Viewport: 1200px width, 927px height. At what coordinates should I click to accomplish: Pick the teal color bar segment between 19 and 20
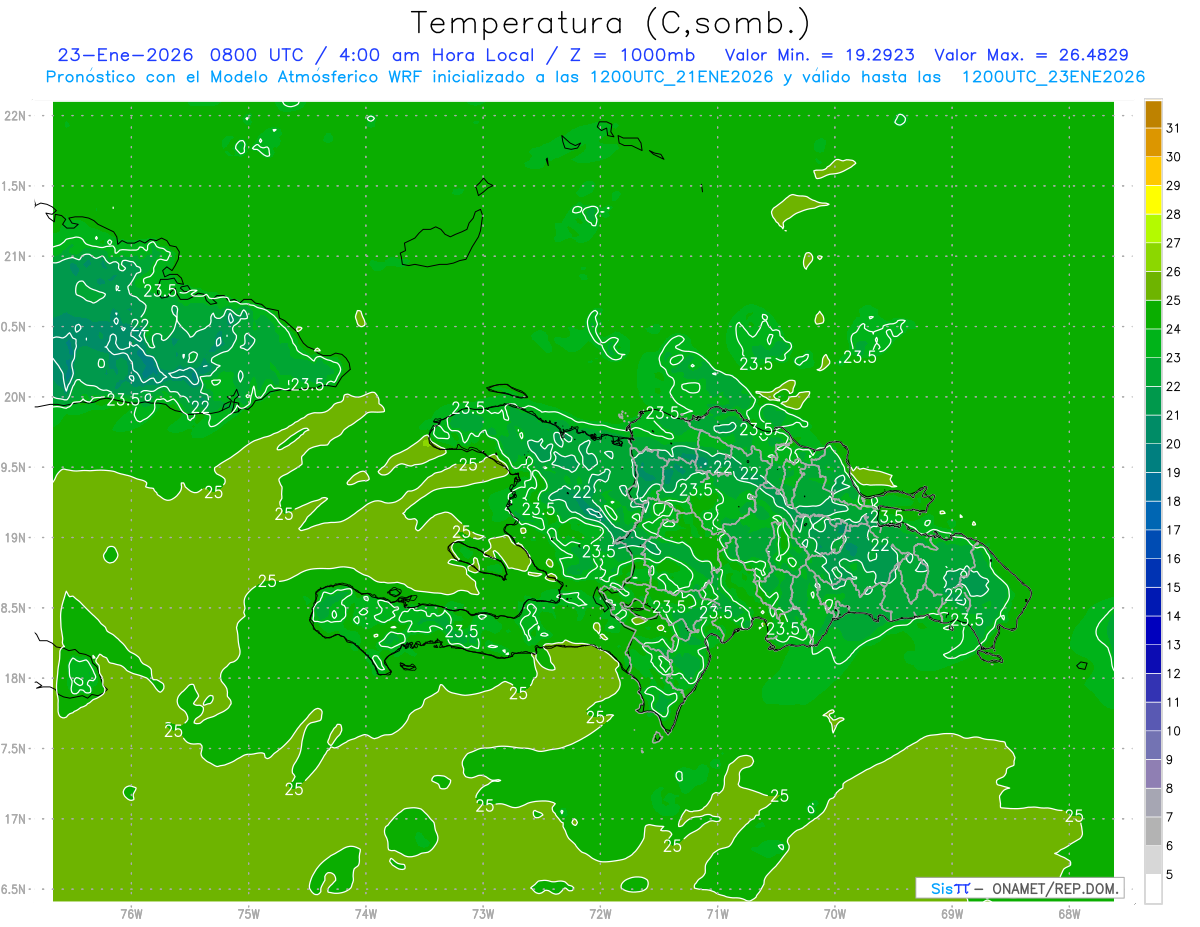point(1153,458)
